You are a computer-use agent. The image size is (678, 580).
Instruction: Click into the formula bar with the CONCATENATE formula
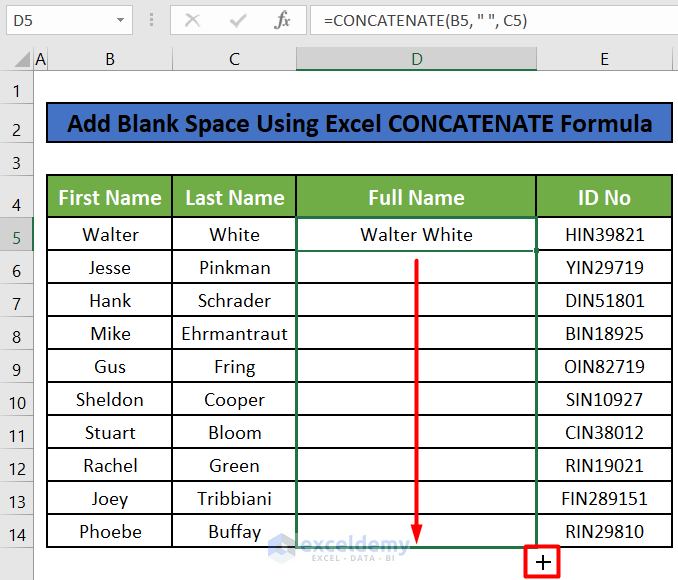tap(494, 20)
